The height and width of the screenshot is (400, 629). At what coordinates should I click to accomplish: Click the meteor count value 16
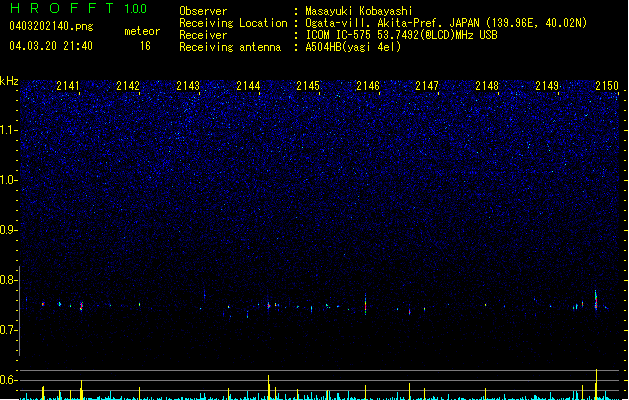(x=145, y=46)
